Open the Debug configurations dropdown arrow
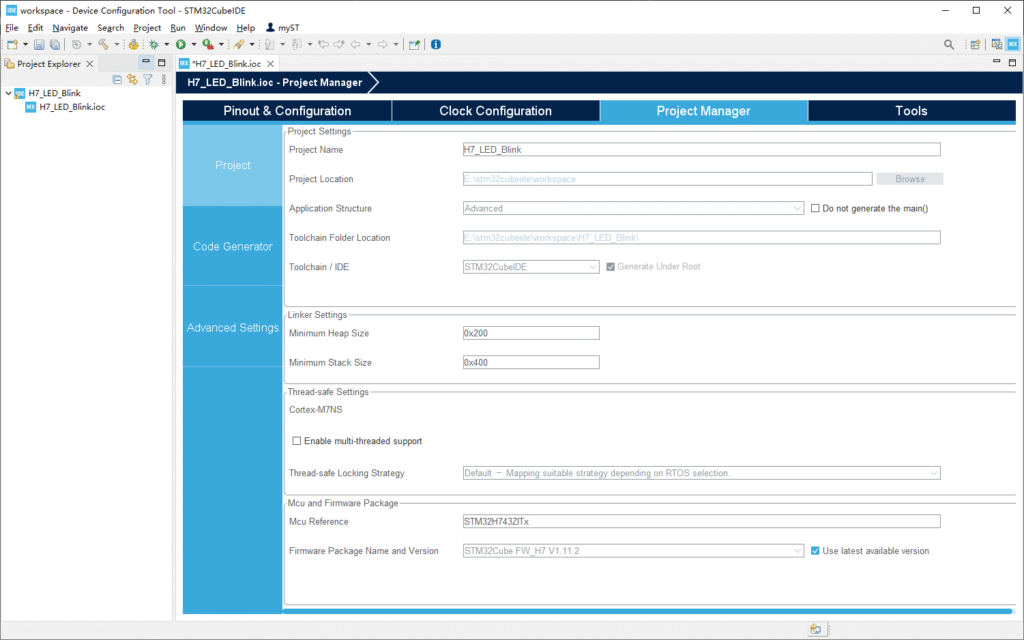Image resolution: width=1024 pixels, height=640 pixels. [167, 44]
